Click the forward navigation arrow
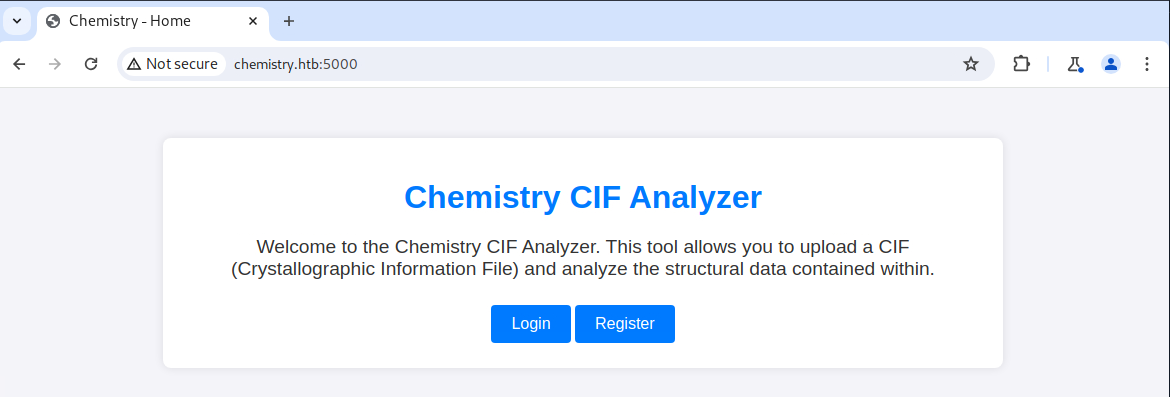1170x397 pixels. tap(54, 64)
